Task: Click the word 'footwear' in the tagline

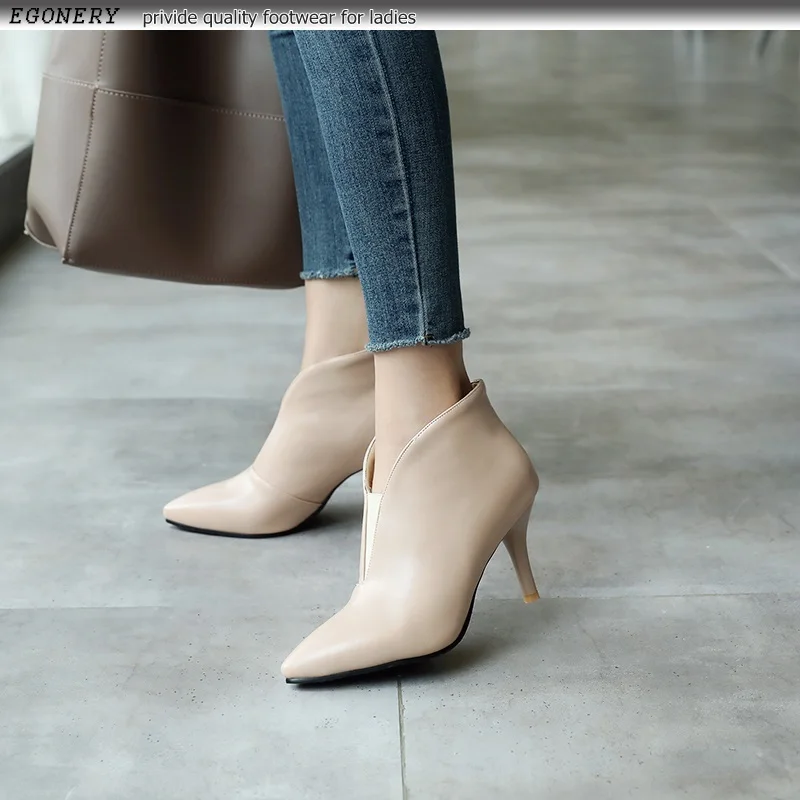Action: (294, 18)
